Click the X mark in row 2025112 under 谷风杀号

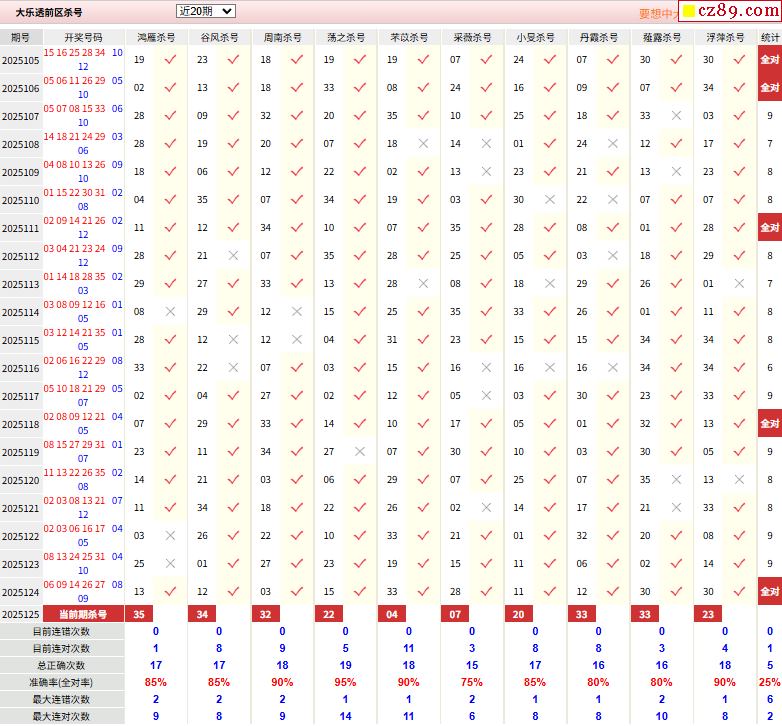coord(233,256)
